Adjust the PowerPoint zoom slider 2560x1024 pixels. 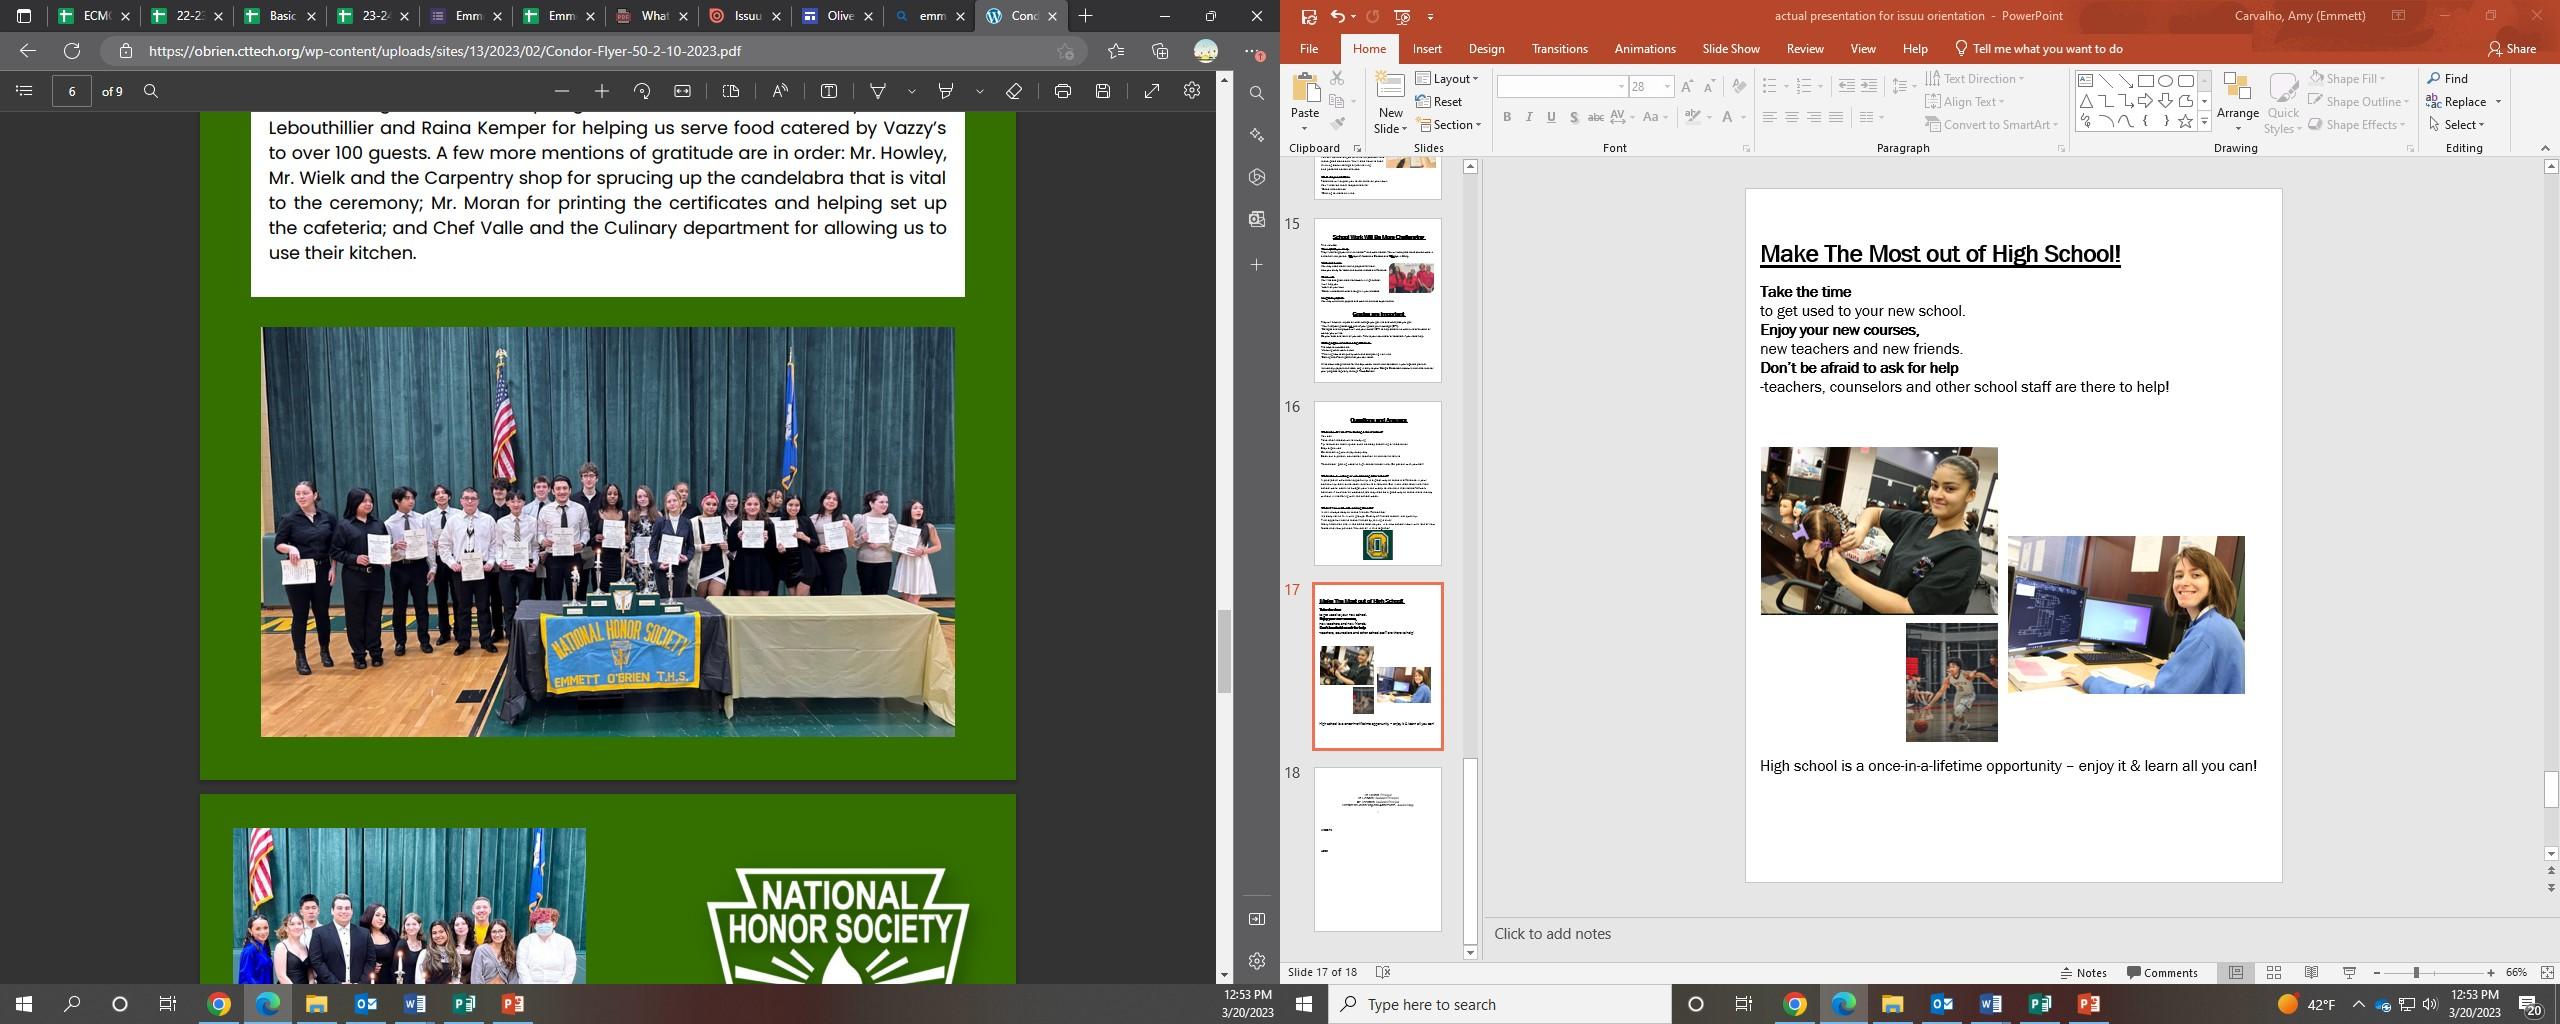[2416, 973]
